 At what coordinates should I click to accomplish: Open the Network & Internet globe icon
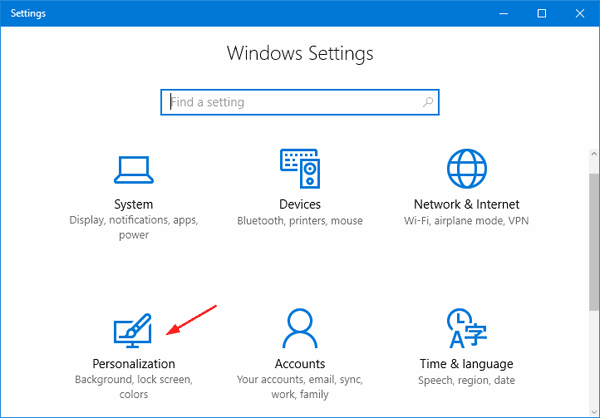tap(467, 168)
